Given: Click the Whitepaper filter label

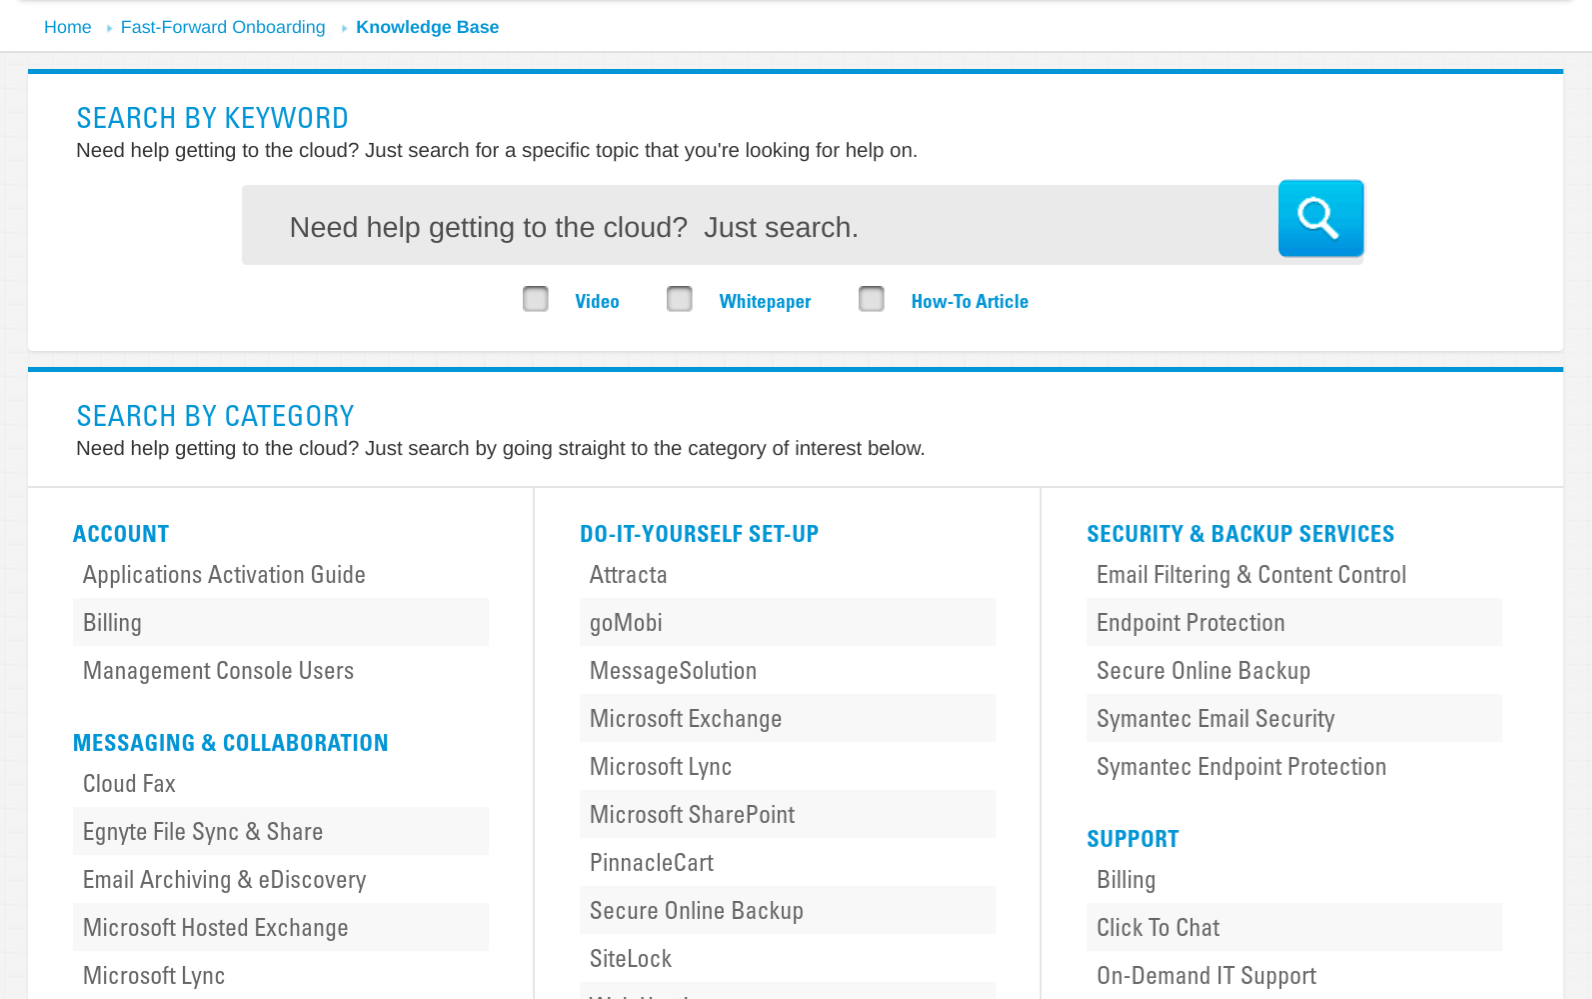Looking at the screenshot, I should [x=765, y=301].
